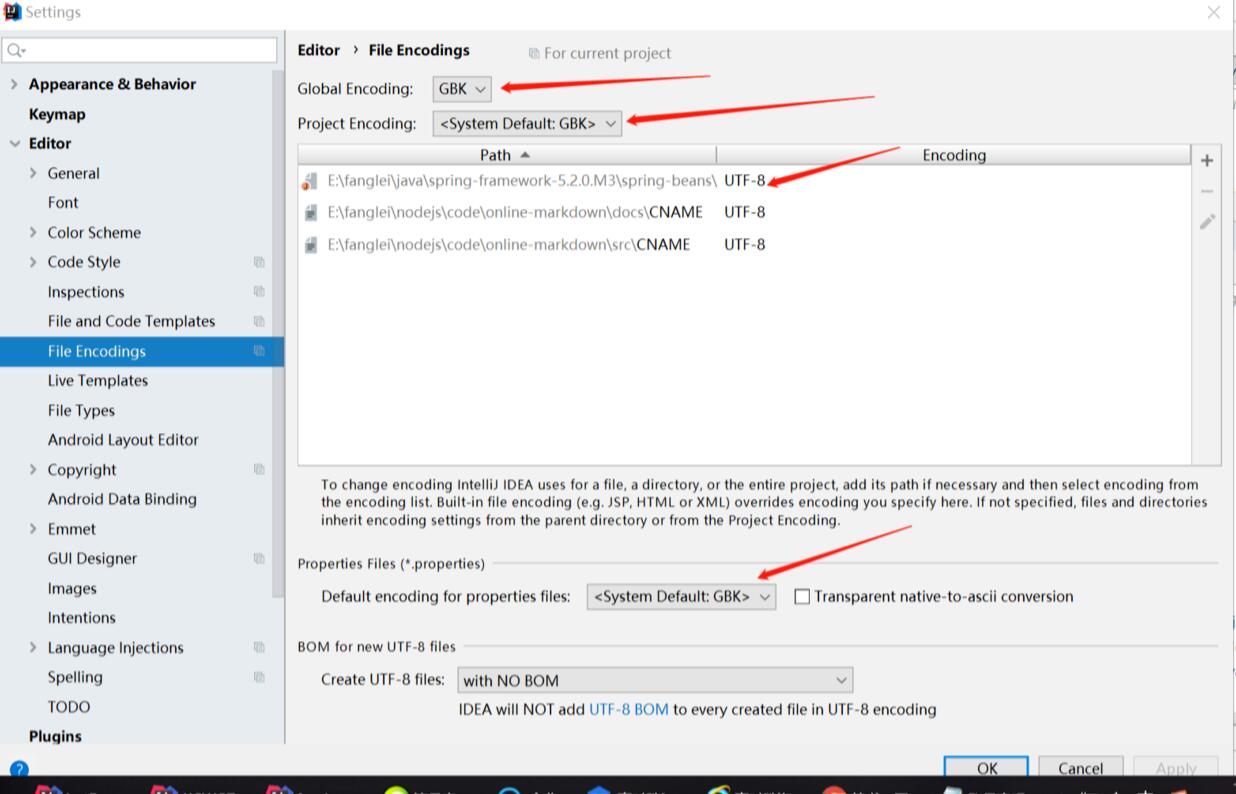
Task: Click the icon beside 'For current project' label
Action: coord(534,54)
